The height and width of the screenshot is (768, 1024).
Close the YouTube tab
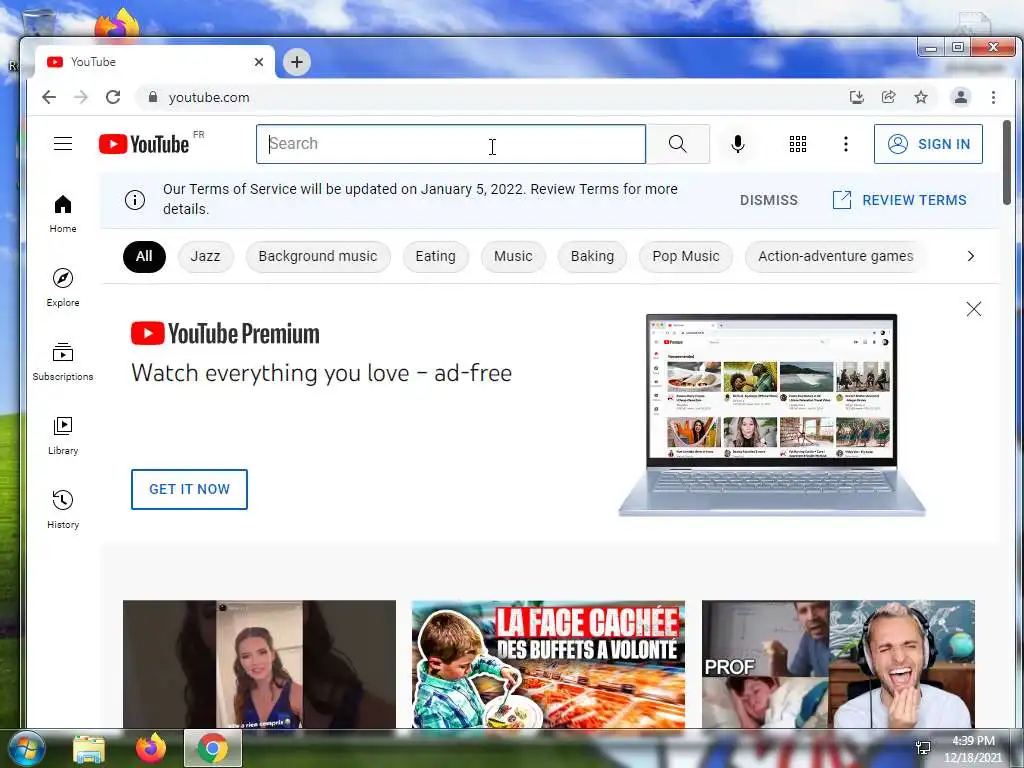click(x=259, y=62)
